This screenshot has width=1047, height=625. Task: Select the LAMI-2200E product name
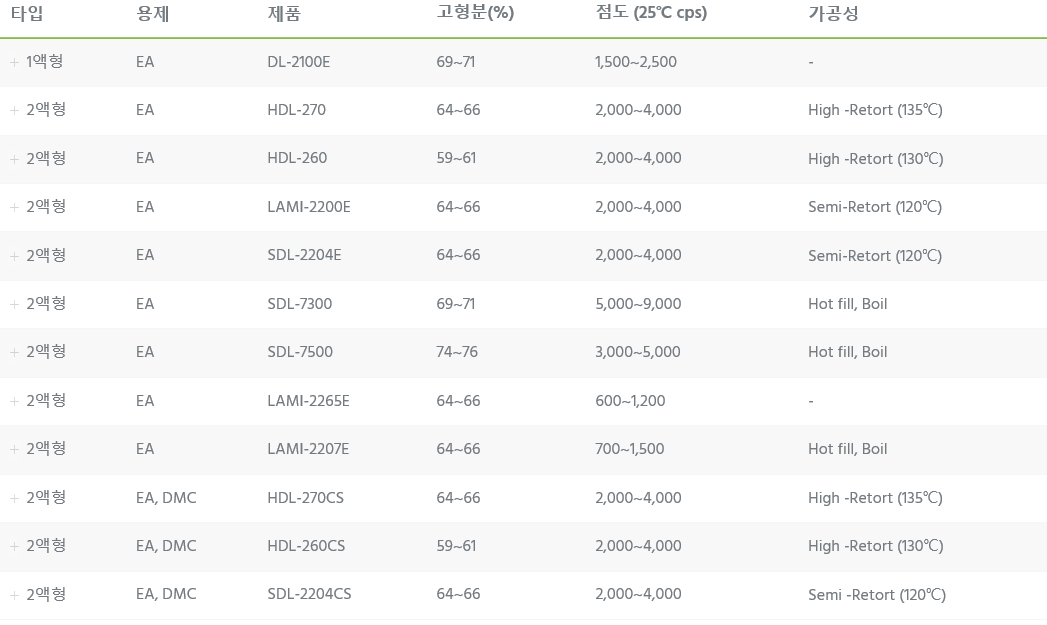tap(308, 207)
